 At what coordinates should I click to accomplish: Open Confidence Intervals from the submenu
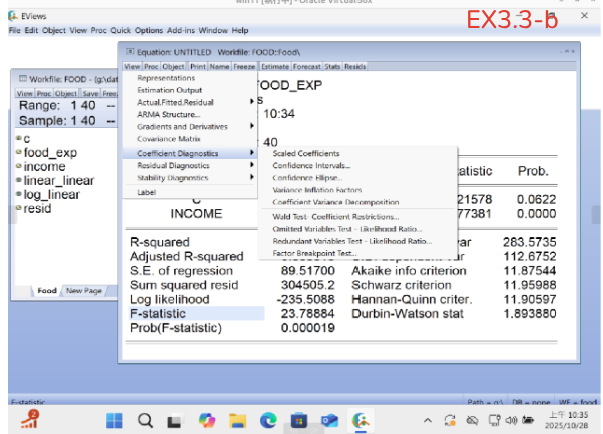click(311, 166)
